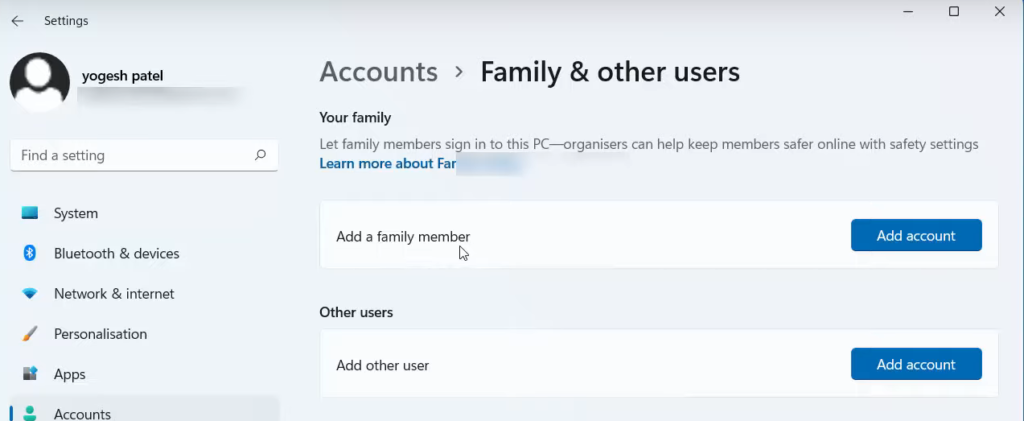
Task: Click the Apps icon in sidebar
Action: pos(30,374)
